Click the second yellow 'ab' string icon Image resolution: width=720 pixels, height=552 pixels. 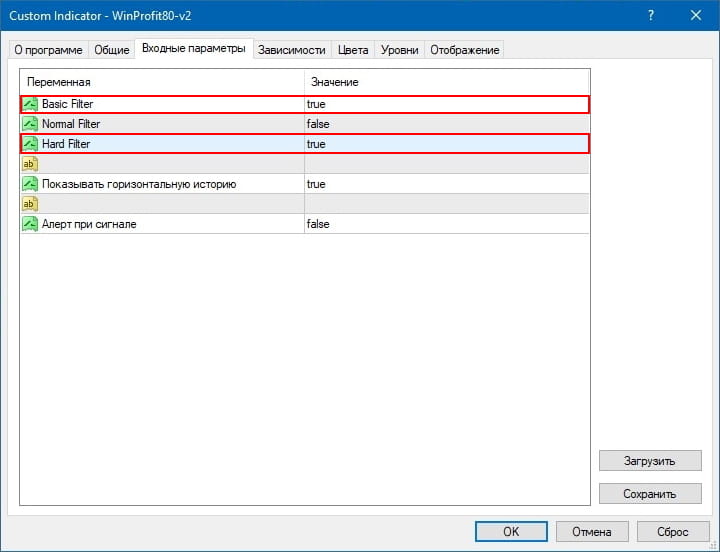[30, 204]
